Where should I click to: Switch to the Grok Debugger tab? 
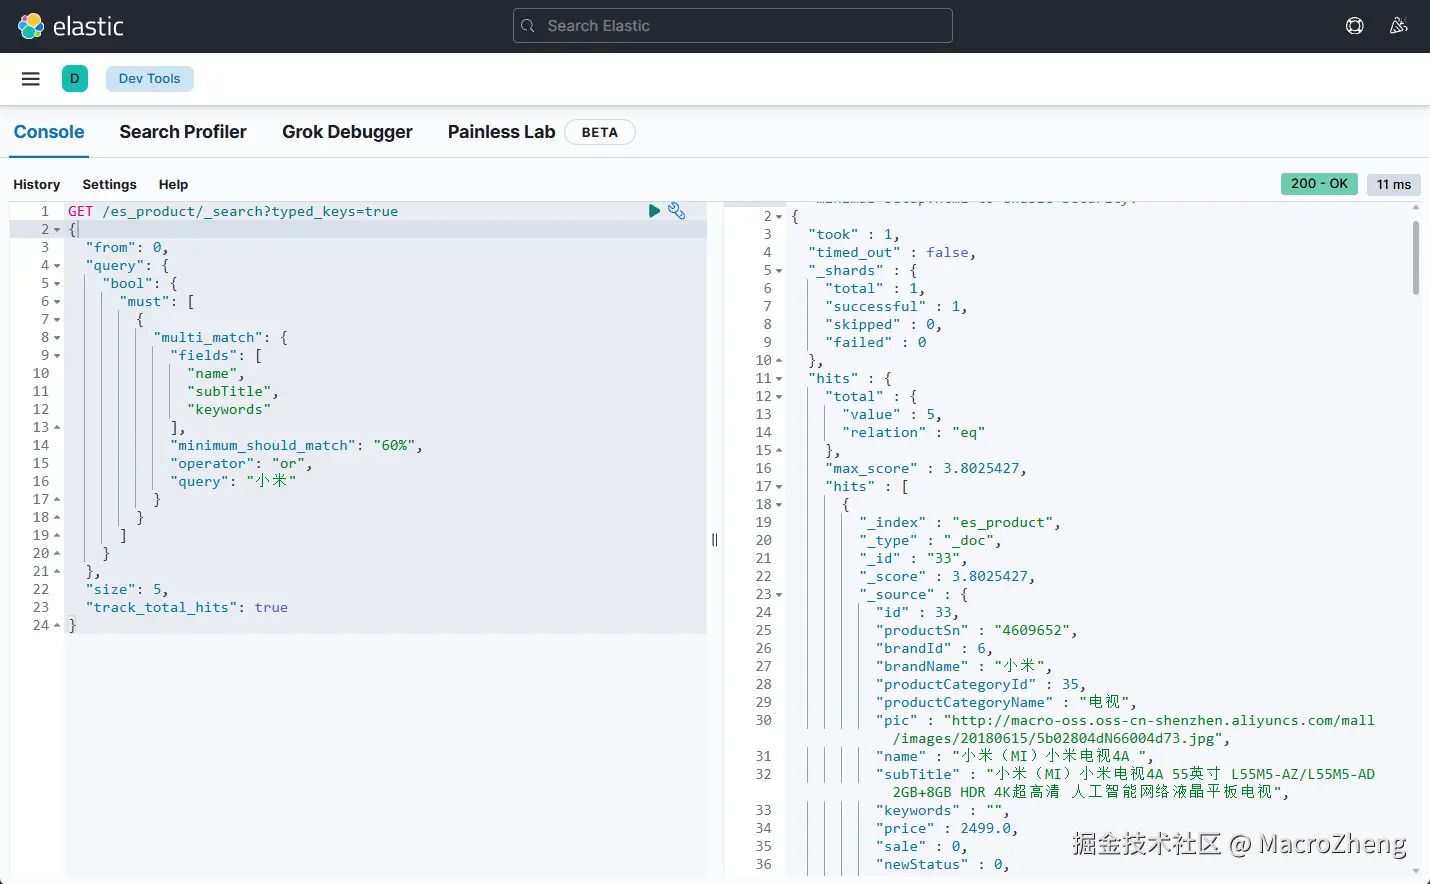point(347,132)
